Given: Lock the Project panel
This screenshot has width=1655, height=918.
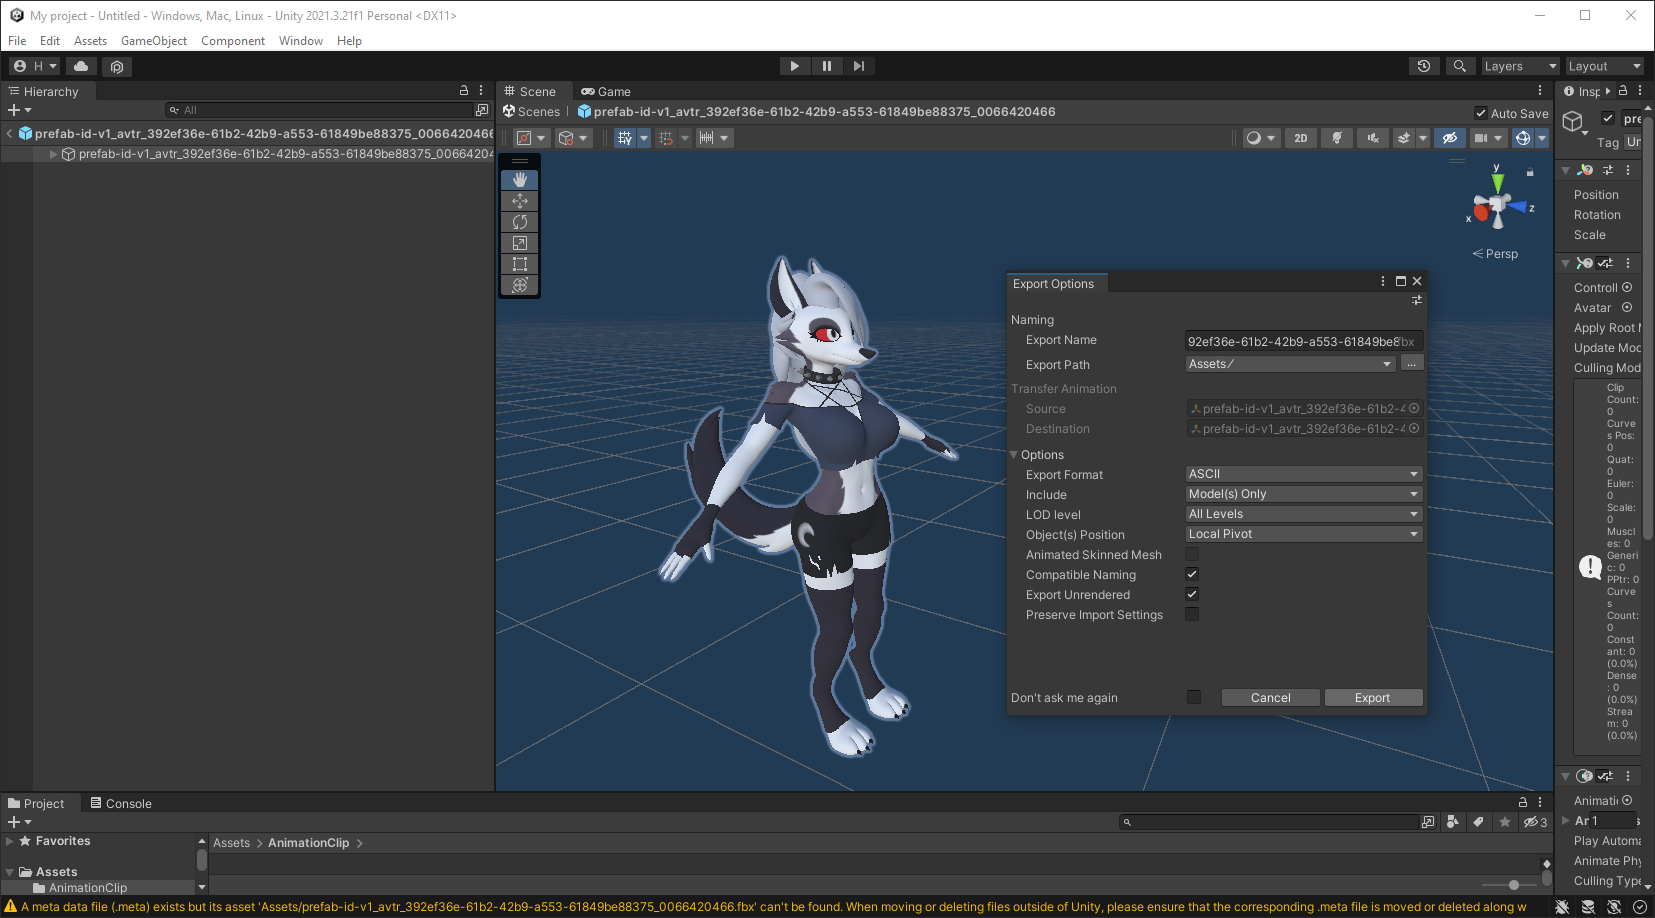Looking at the screenshot, I should [1523, 802].
